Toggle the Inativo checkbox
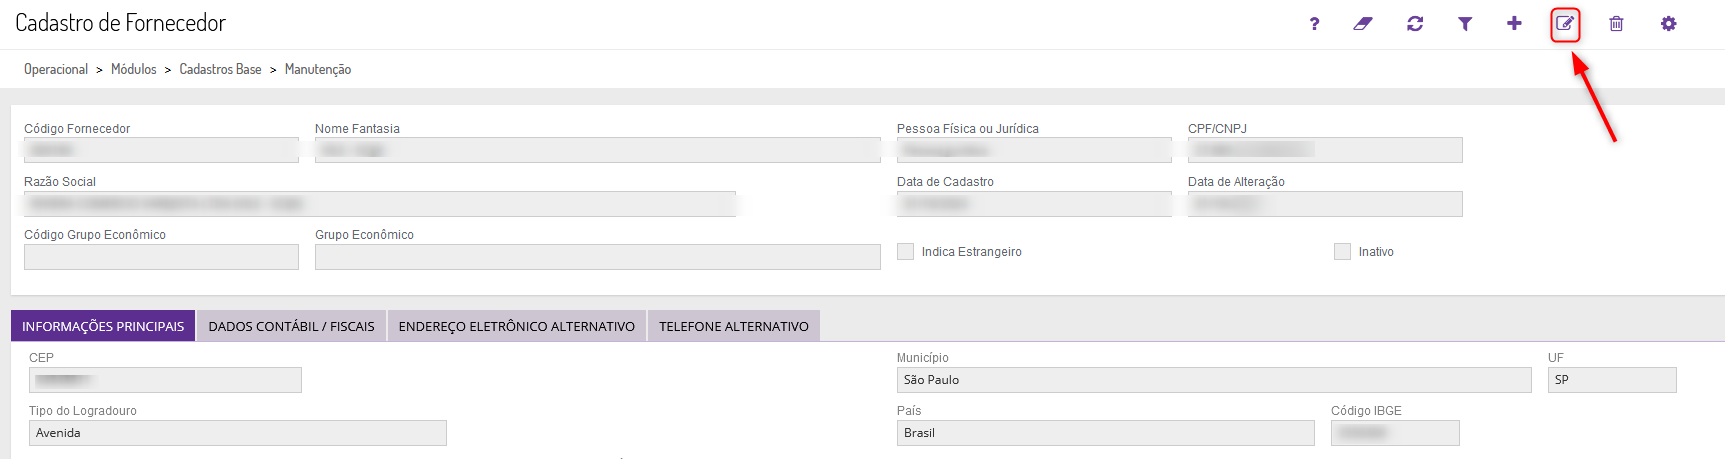Screen dimensions: 1725x459 click(x=1342, y=252)
